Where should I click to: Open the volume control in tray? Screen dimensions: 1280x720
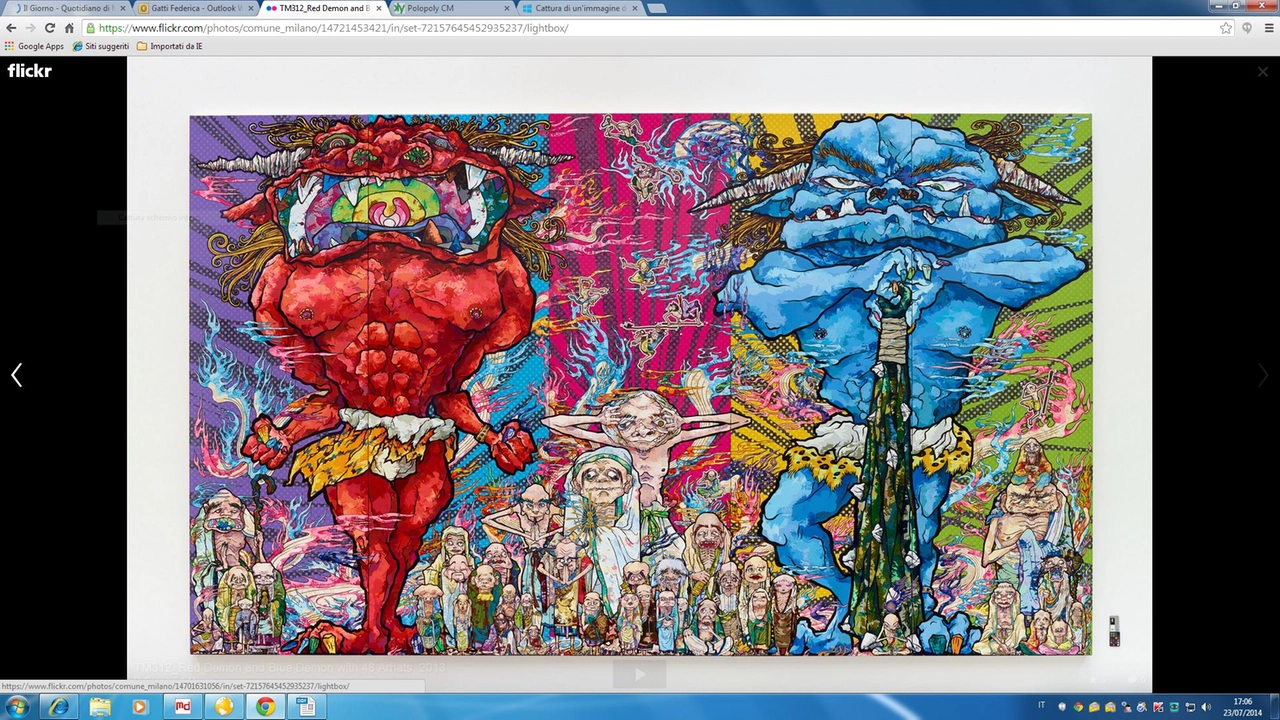(1206, 707)
